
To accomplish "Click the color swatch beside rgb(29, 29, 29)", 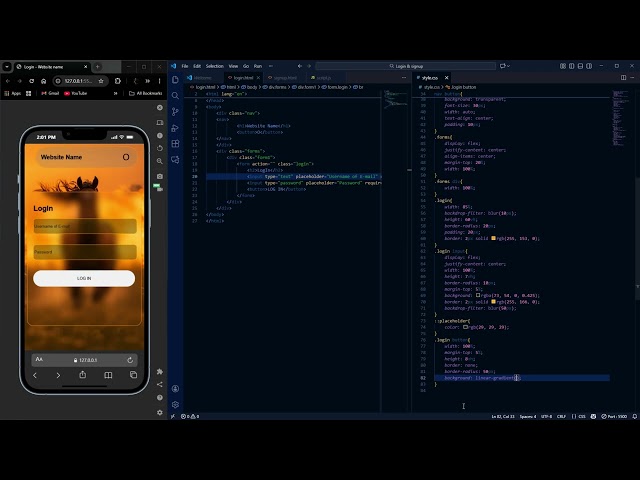I will 463,327.
